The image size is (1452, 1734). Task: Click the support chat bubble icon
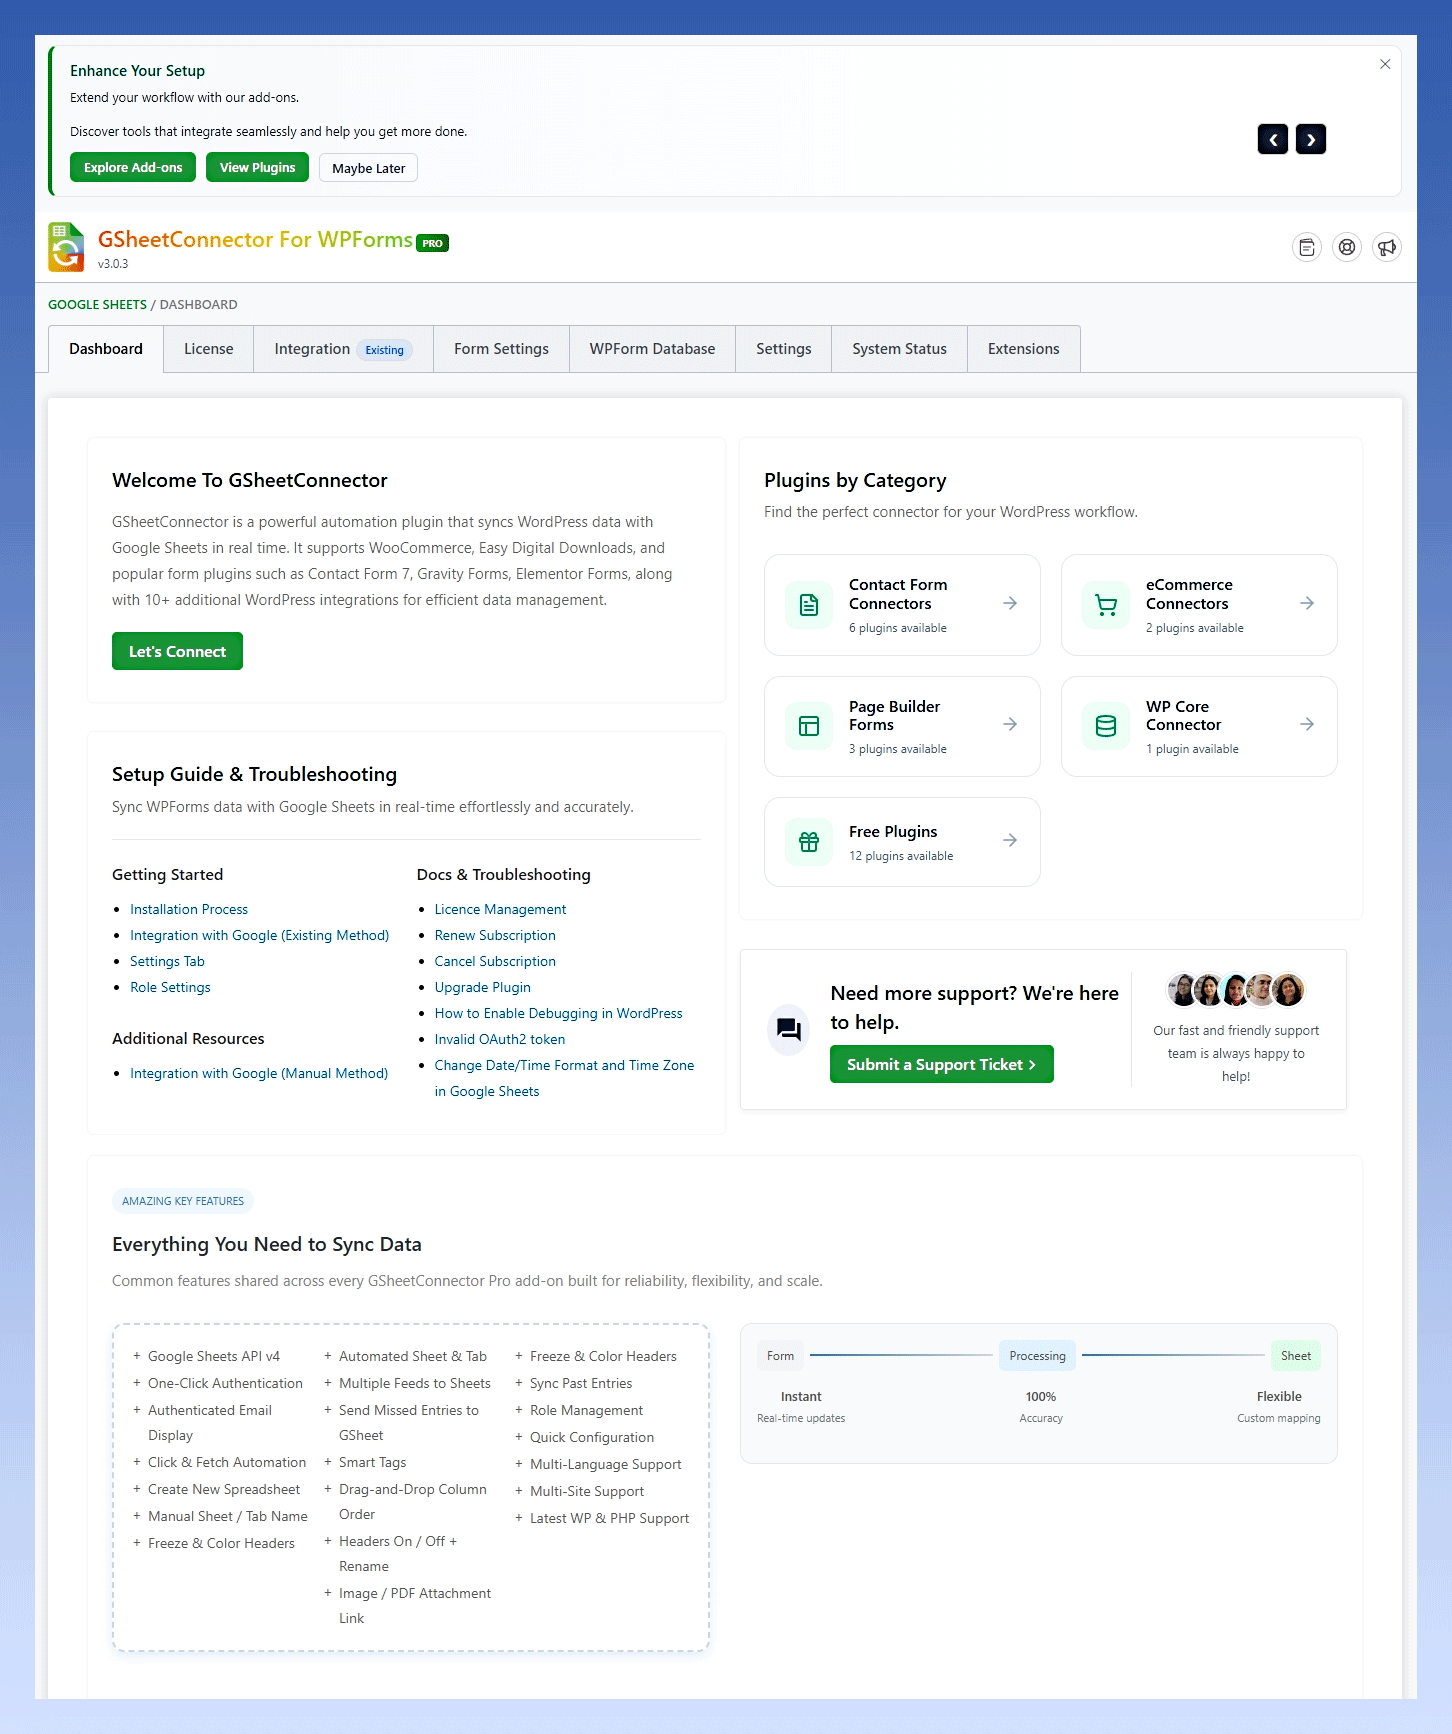coord(789,1029)
